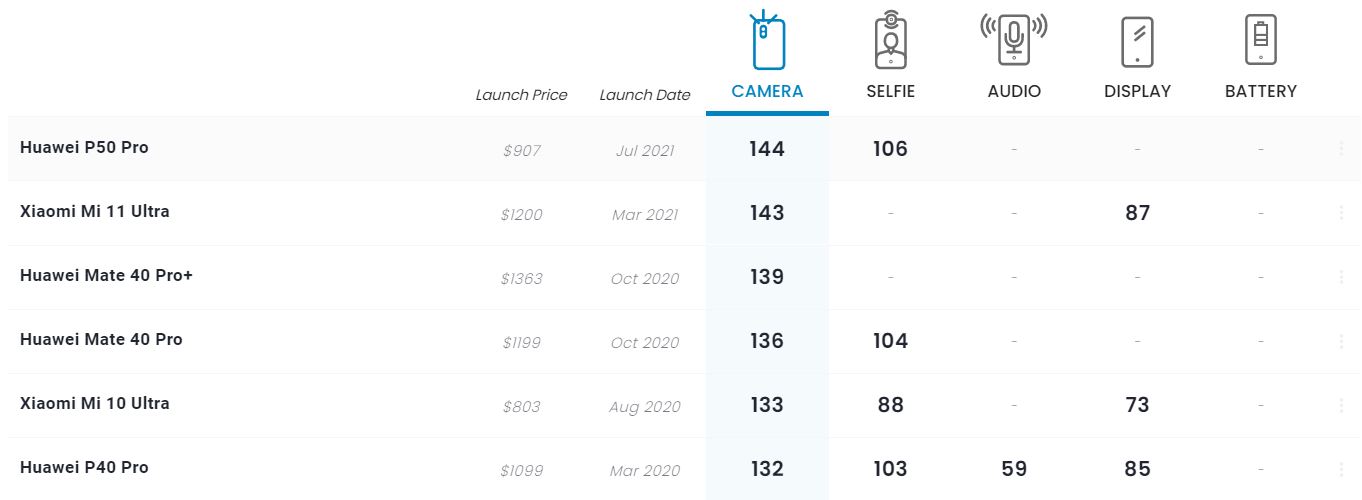Select the Display phone icon
Viewport: 1362px width, 500px height.
(1138, 42)
